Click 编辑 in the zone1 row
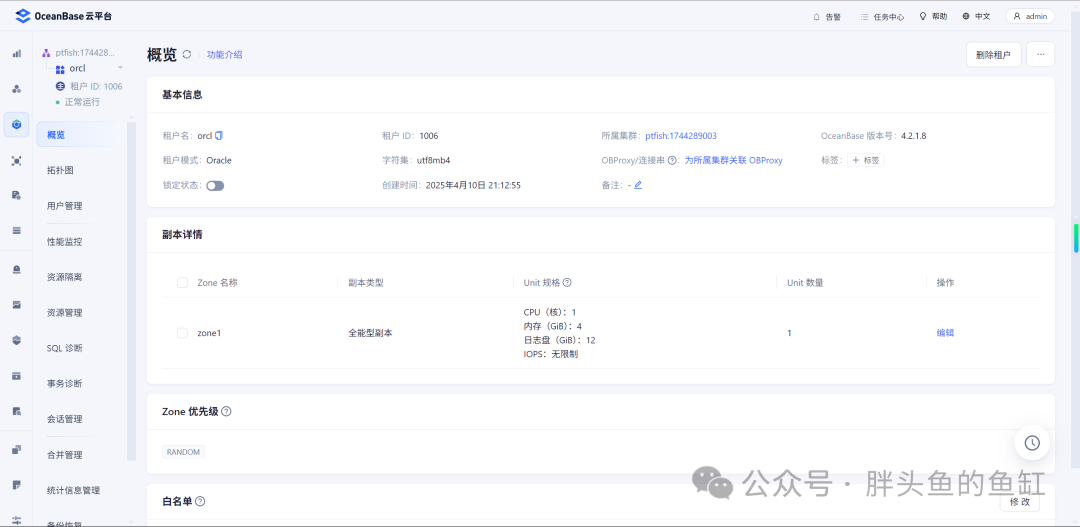 945,333
